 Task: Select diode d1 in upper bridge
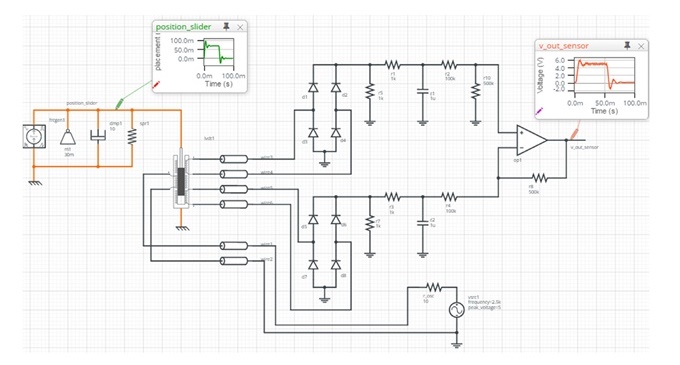313,87
